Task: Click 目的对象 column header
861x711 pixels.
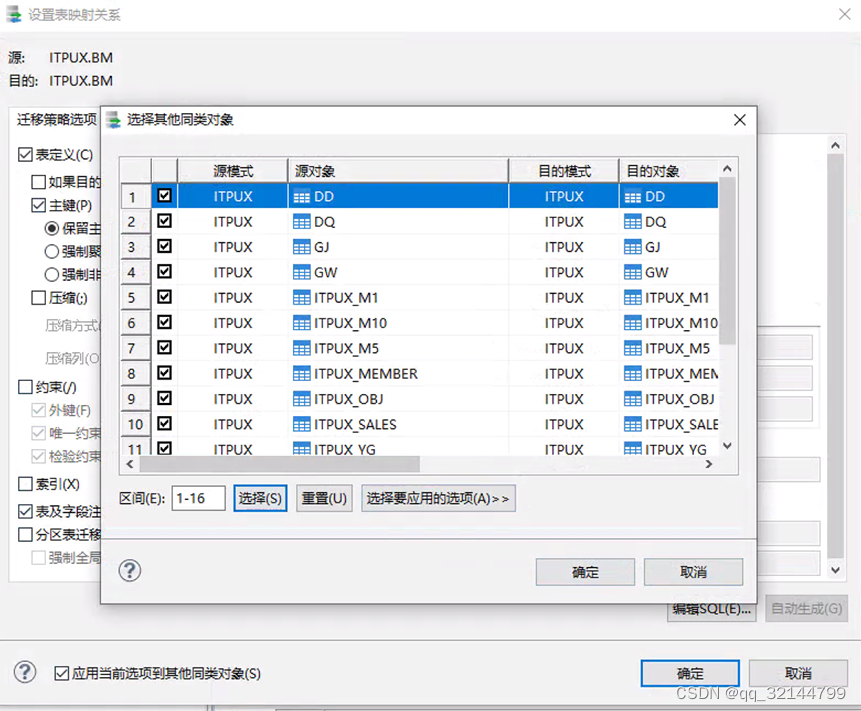Action: click(x=668, y=171)
